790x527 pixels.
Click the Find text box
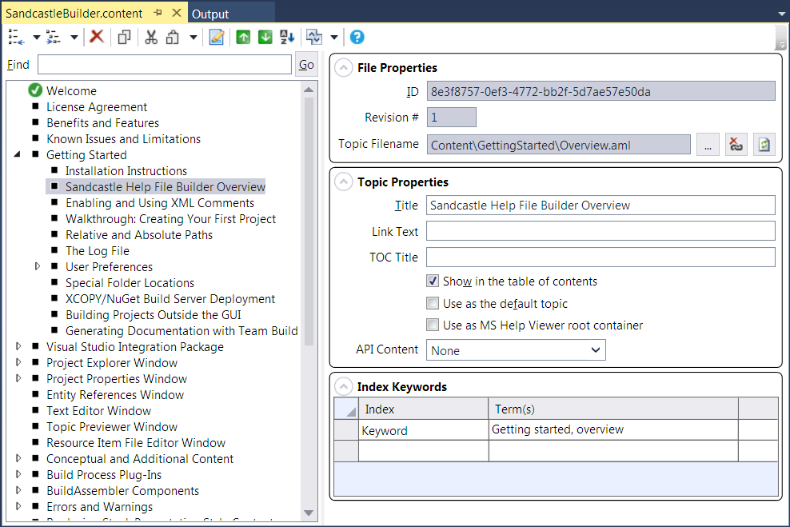pos(164,64)
